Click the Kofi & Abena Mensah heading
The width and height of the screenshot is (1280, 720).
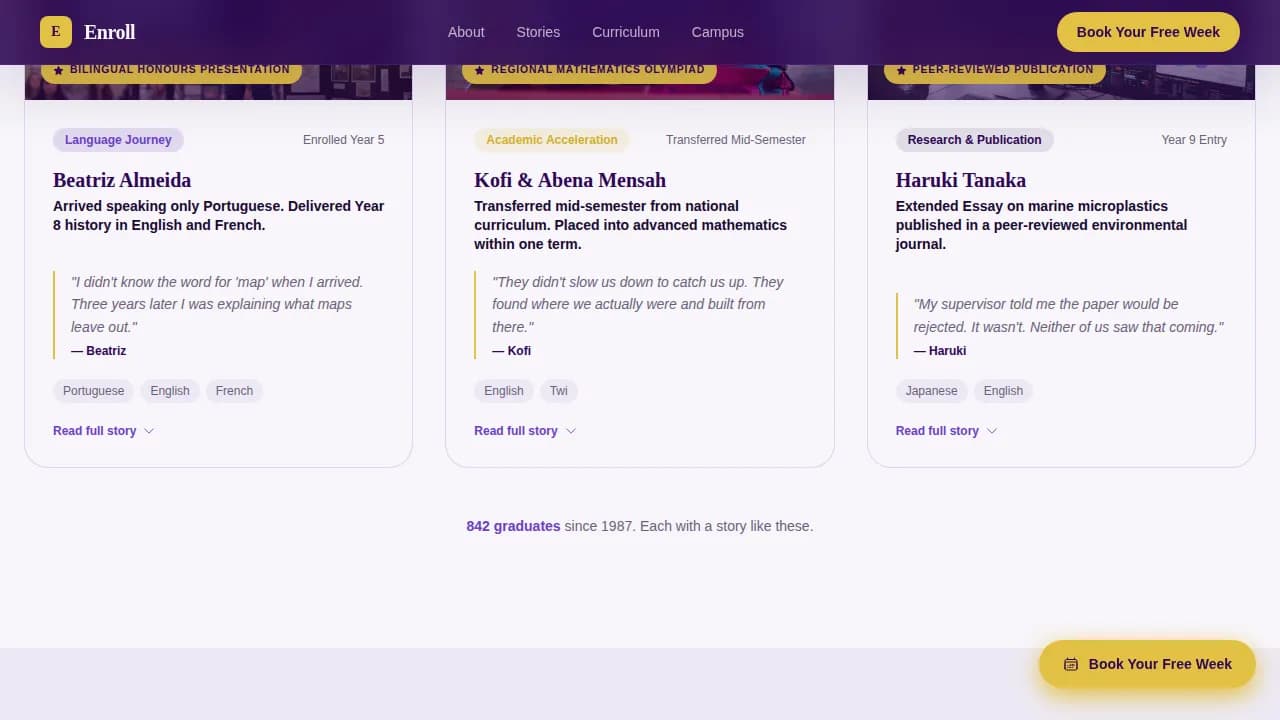click(570, 180)
